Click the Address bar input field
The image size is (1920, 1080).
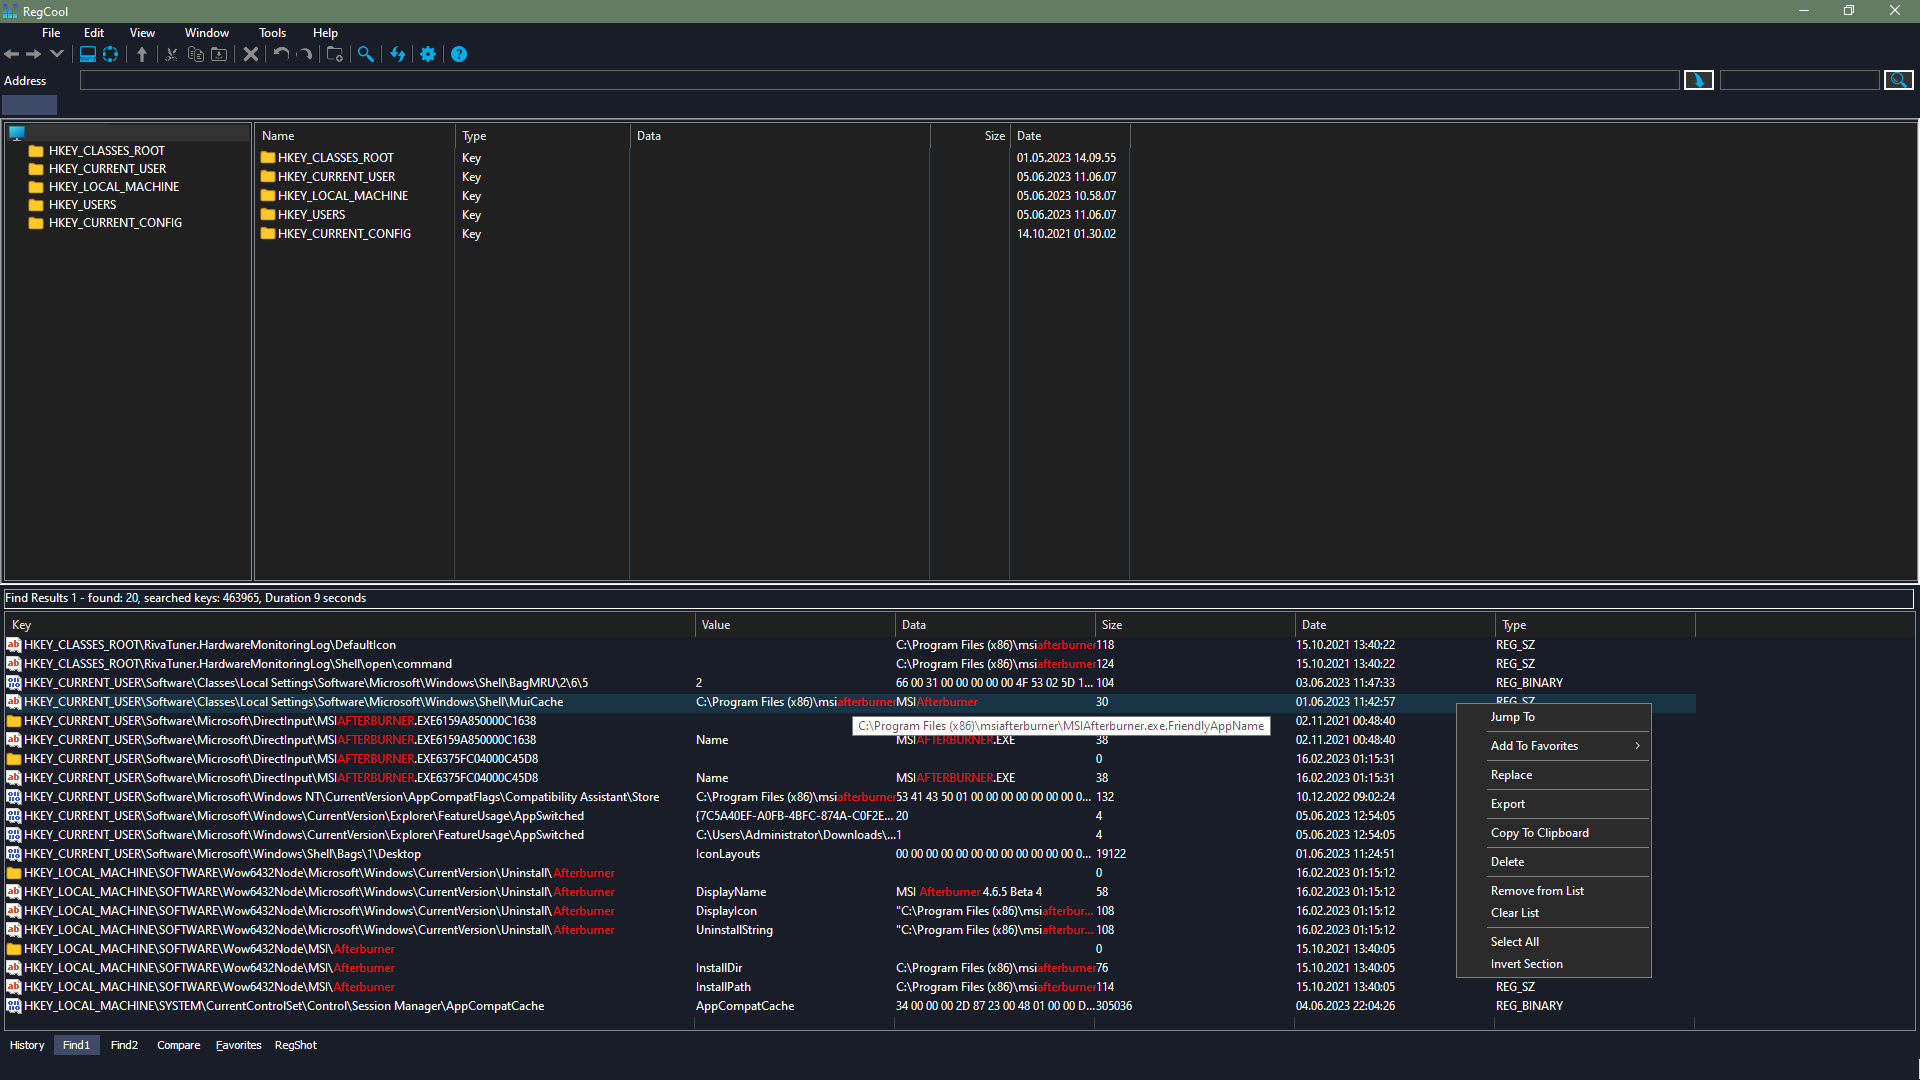pyautogui.click(x=878, y=80)
